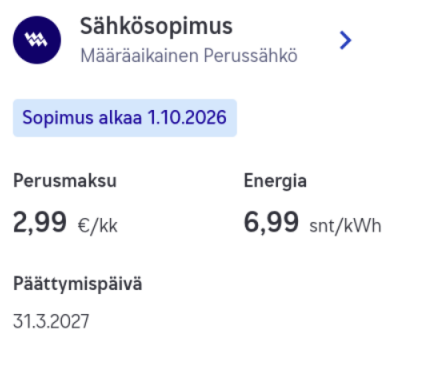This screenshot has width=427, height=383.
Task: Click the word Perussähkö in the subtitle
Action: [x=251, y=55]
